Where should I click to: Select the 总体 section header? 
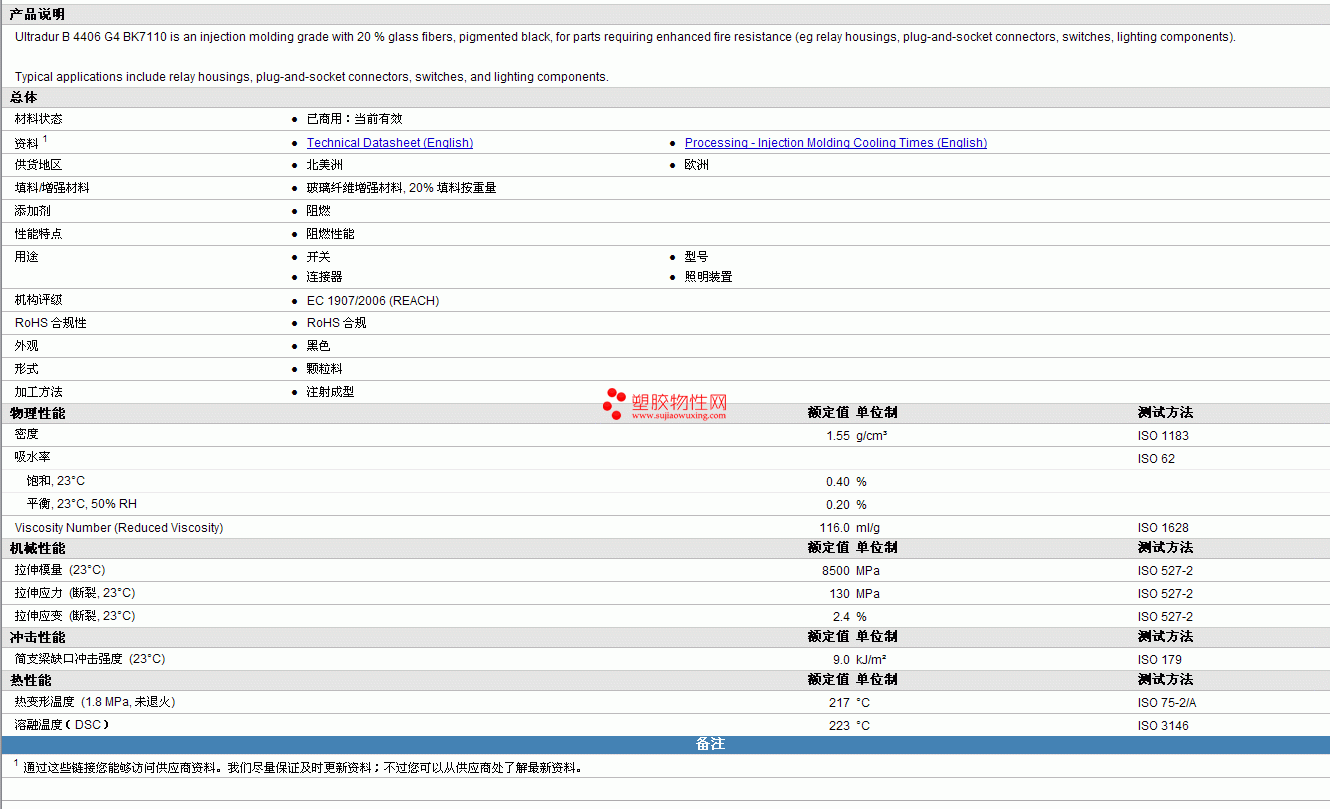(x=24, y=97)
